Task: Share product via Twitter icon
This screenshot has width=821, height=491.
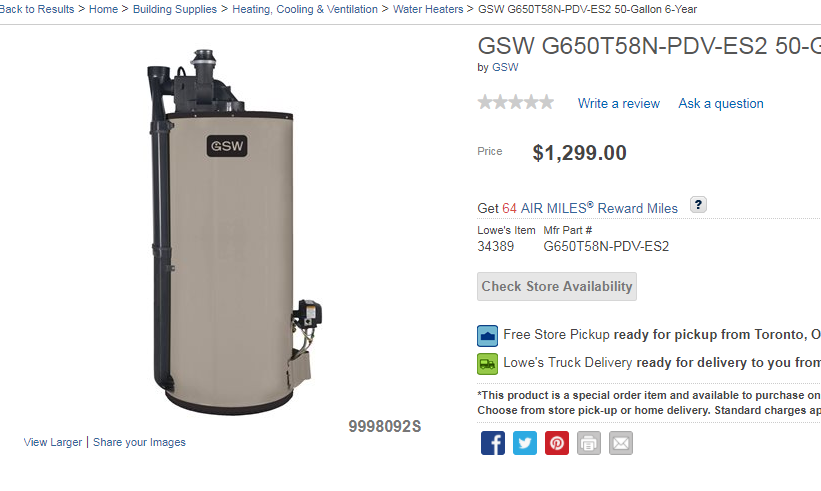Action: [x=525, y=443]
